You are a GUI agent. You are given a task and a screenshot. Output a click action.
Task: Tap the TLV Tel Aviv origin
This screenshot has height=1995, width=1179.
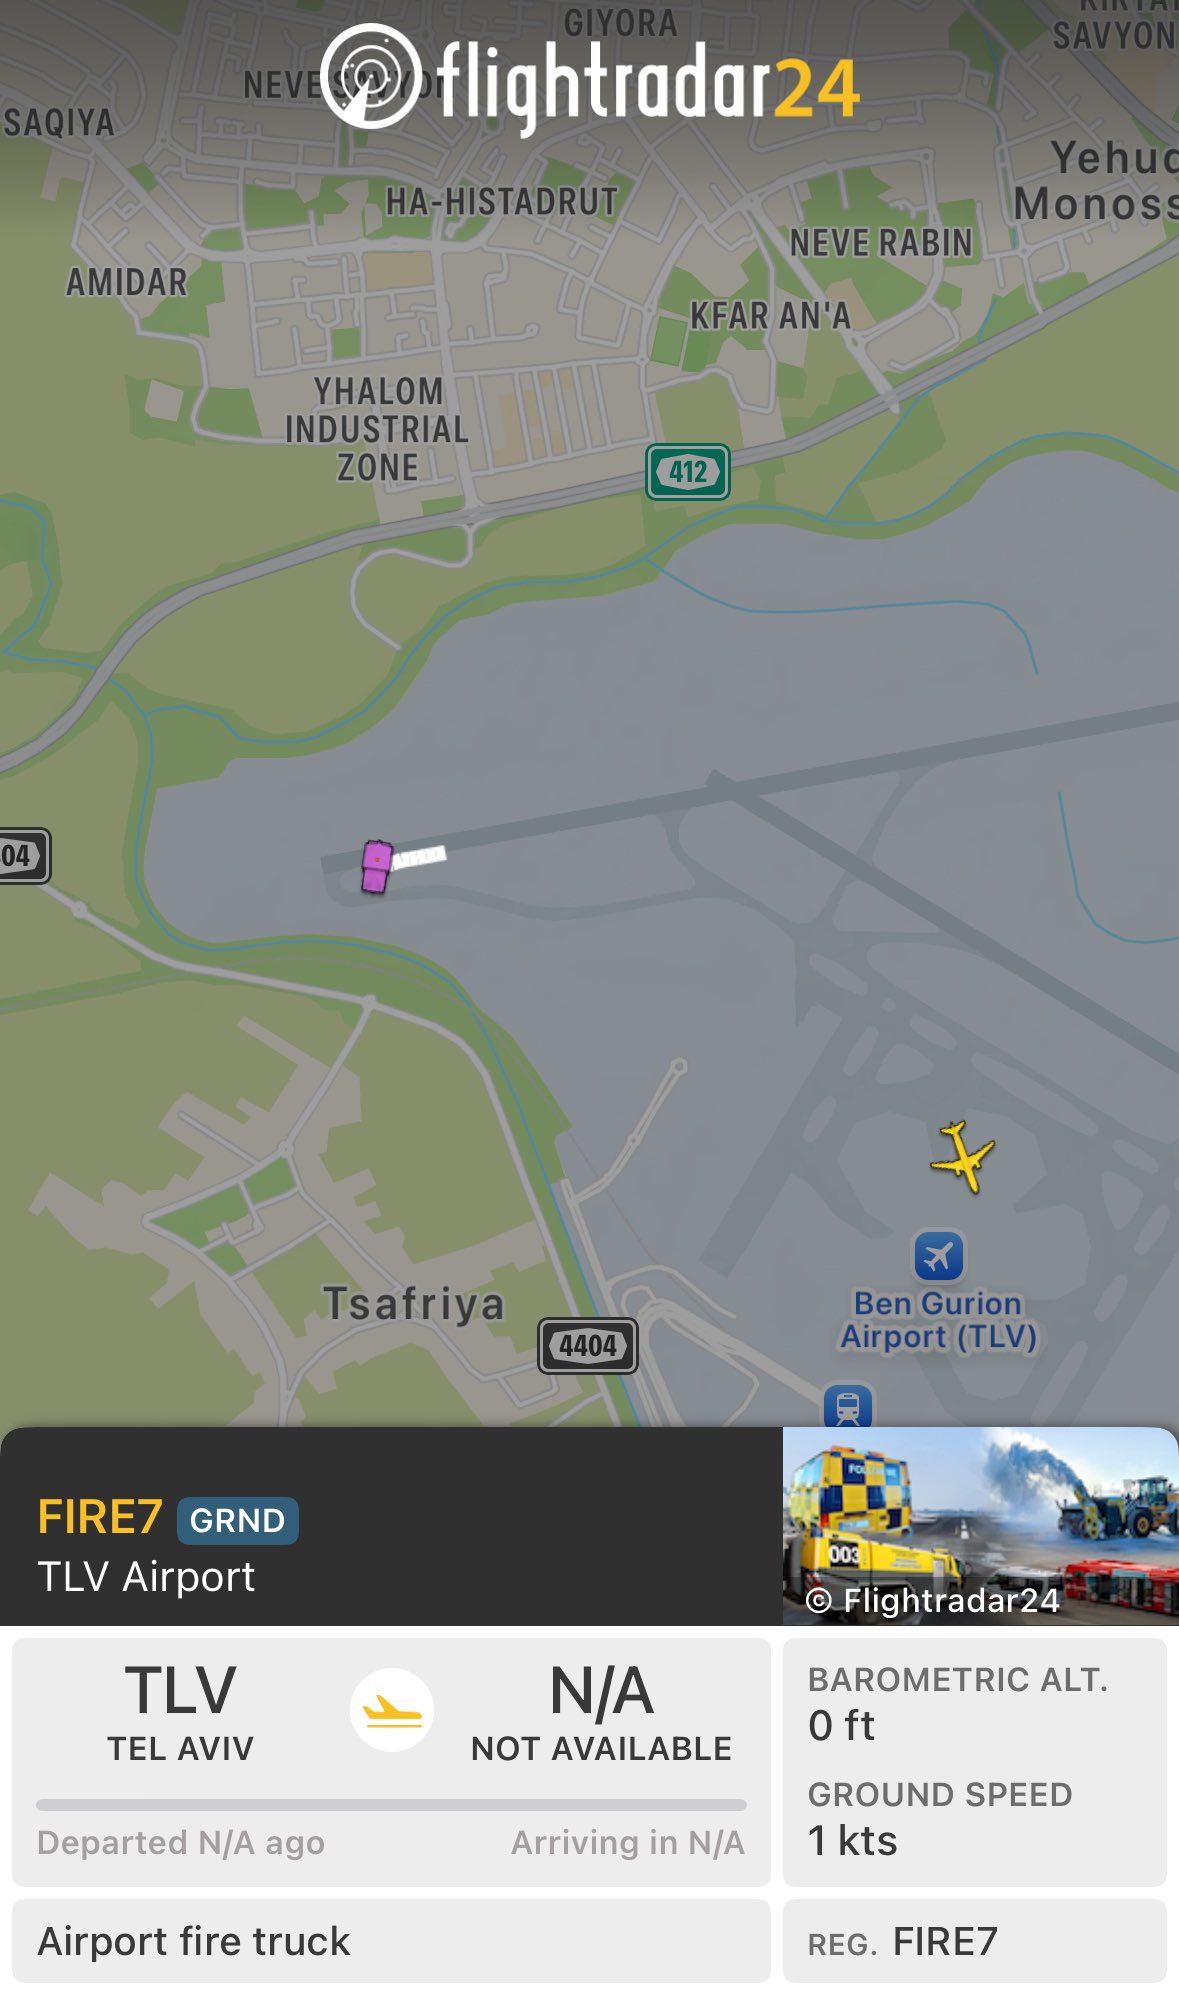tap(181, 1712)
